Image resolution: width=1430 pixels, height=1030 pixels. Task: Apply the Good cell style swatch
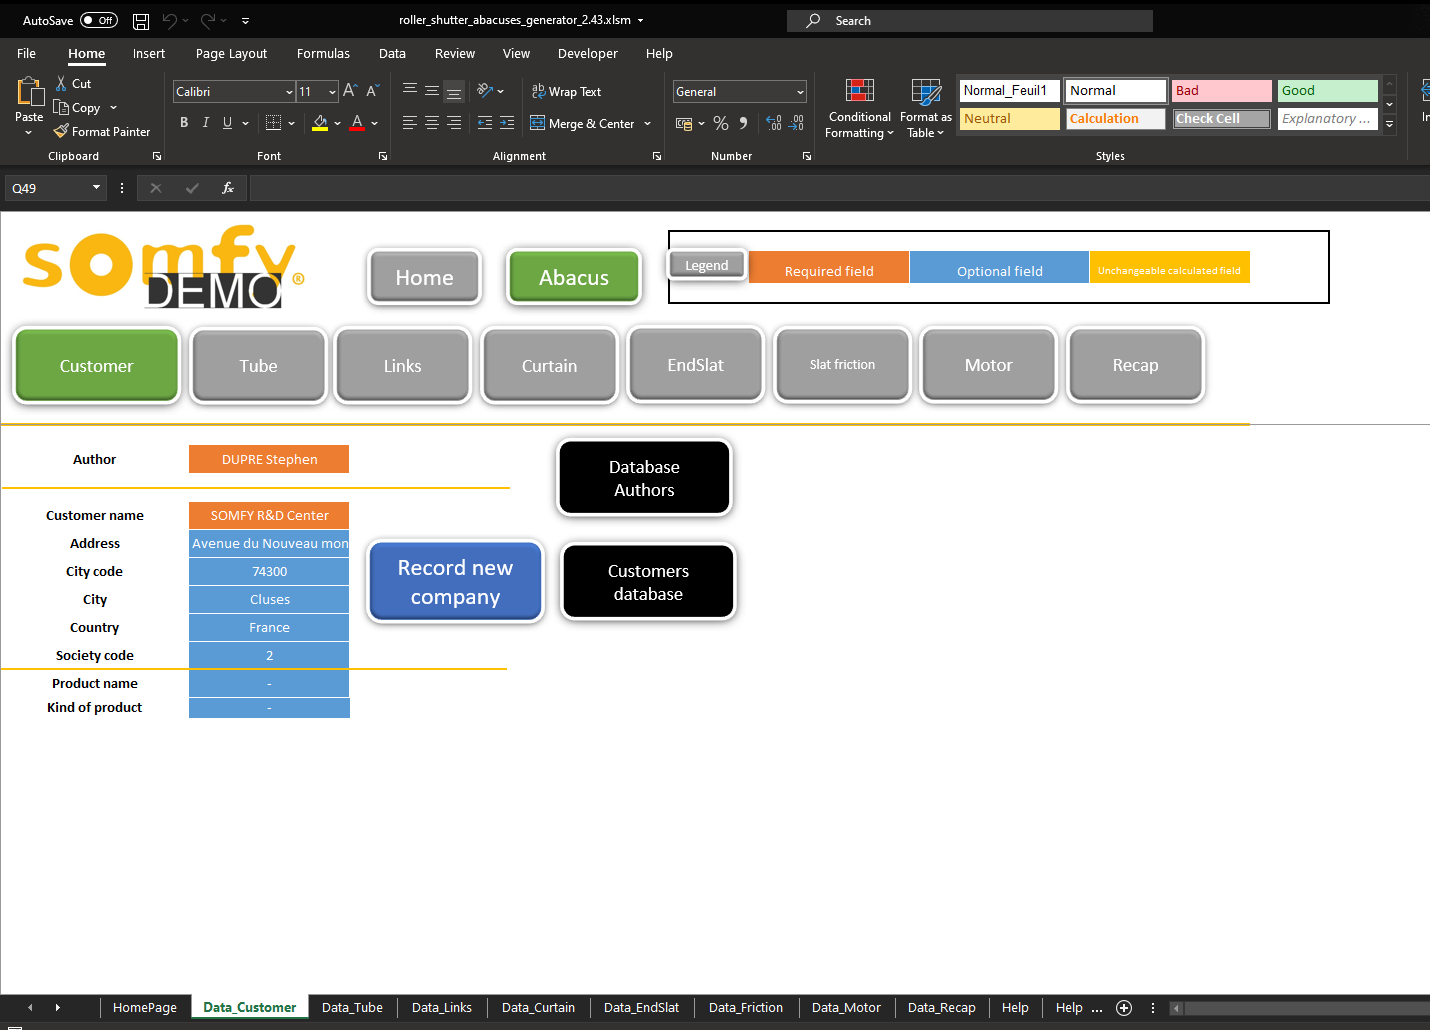click(x=1328, y=91)
